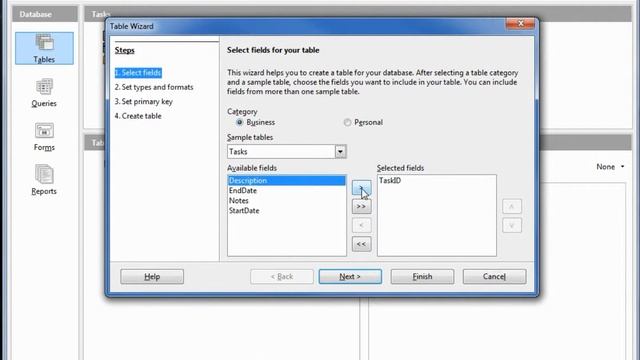Open the Reports section in Database pane
The height and width of the screenshot is (360, 640).
click(x=44, y=180)
